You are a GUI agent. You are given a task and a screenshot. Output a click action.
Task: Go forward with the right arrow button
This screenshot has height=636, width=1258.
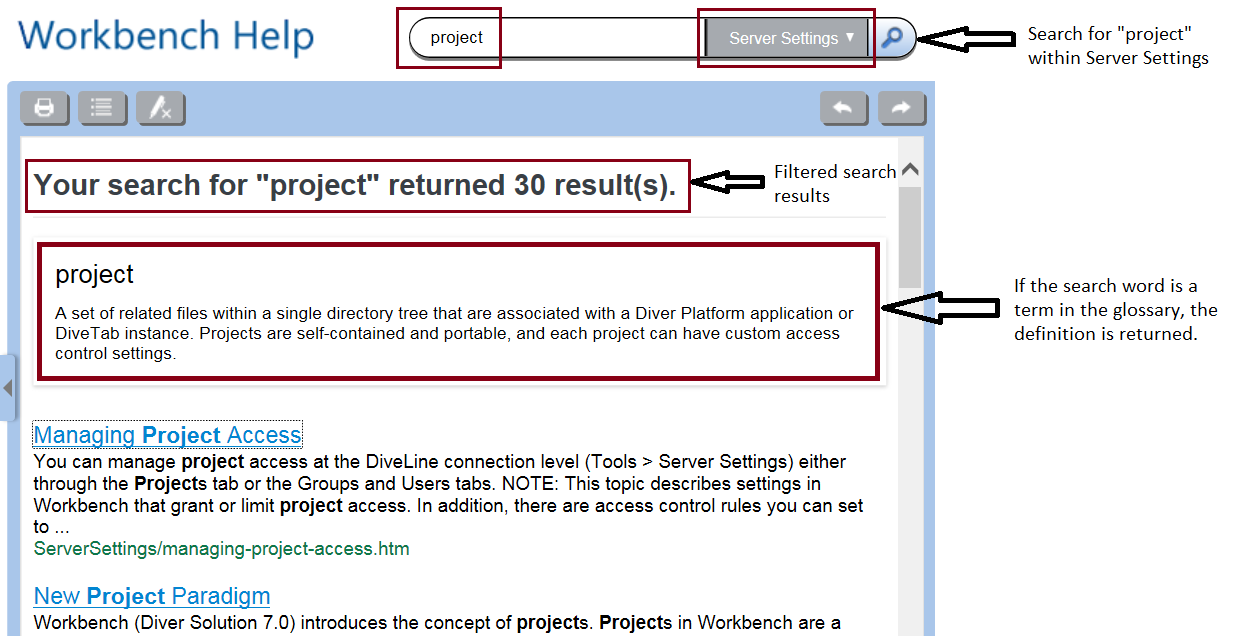tap(902, 108)
